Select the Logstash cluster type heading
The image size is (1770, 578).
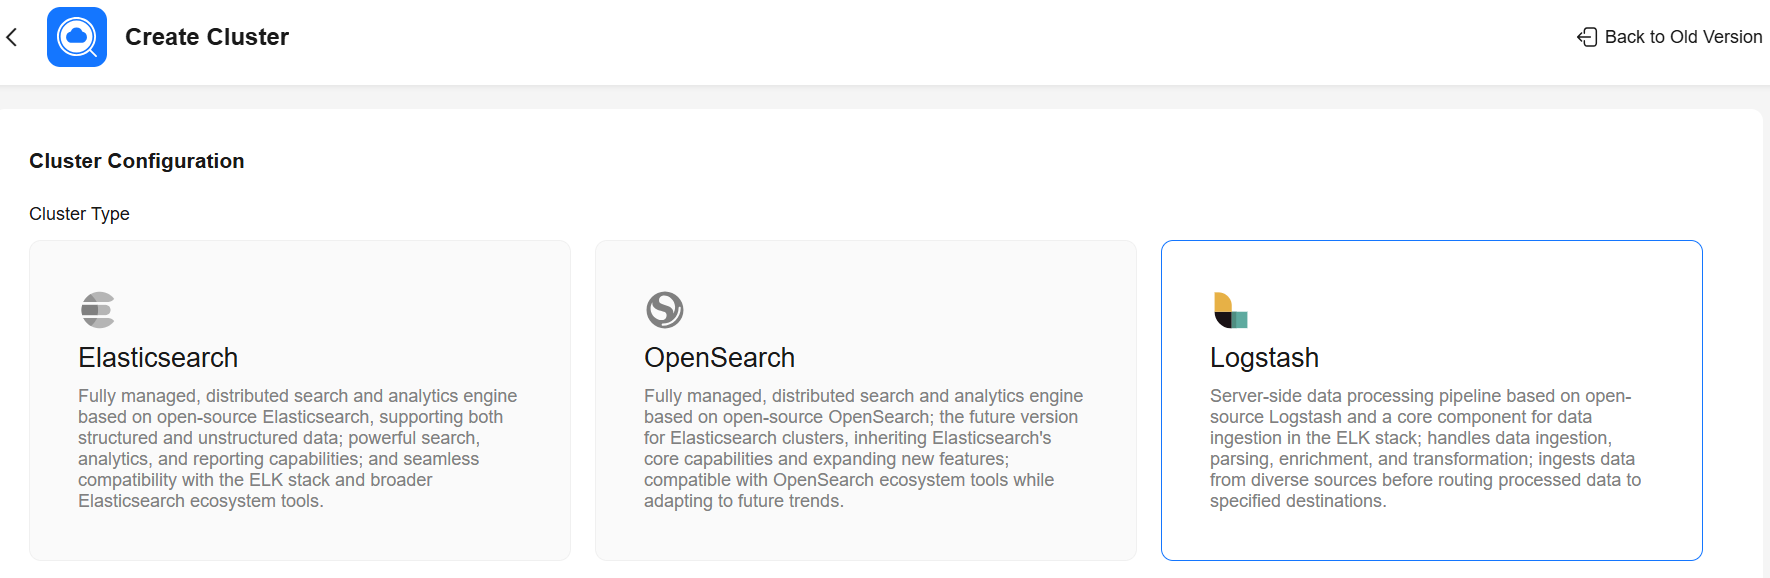coord(1264,357)
